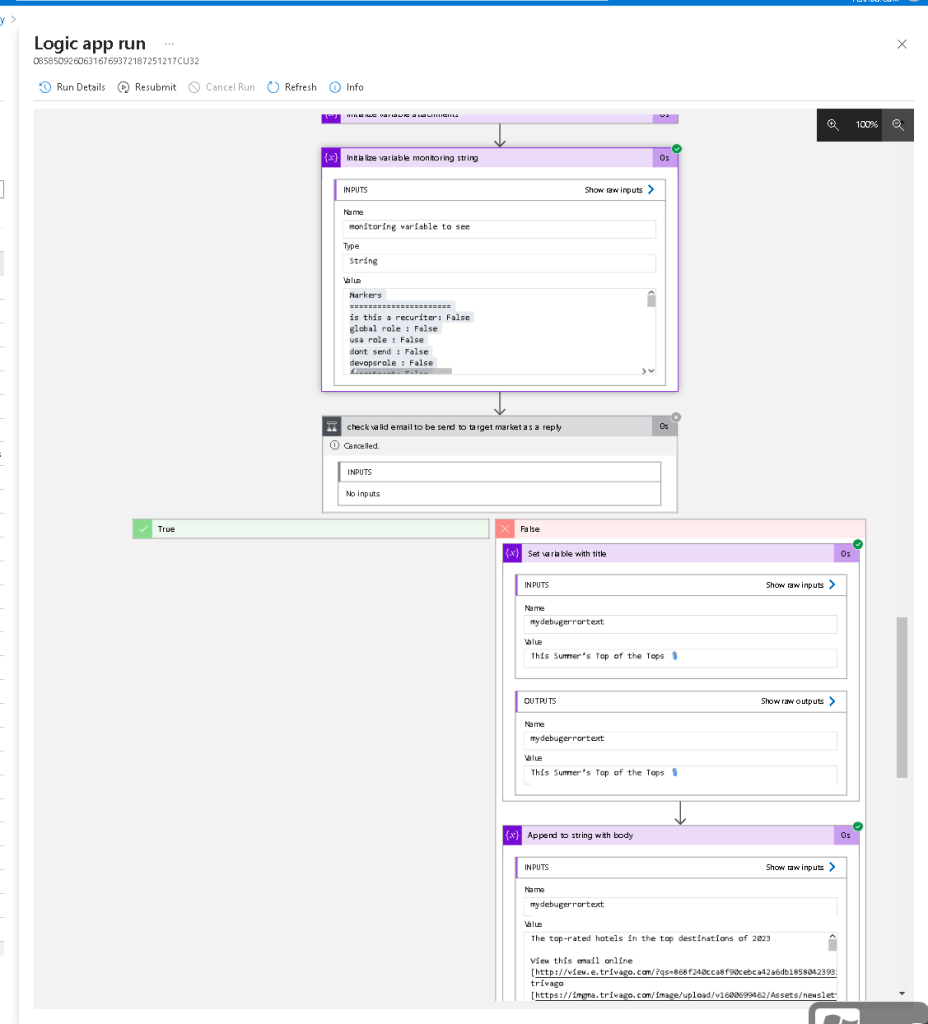This screenshot has height=1024, width=928.
Task: Click the True branch checkmark icon
Action: (143, 529)
